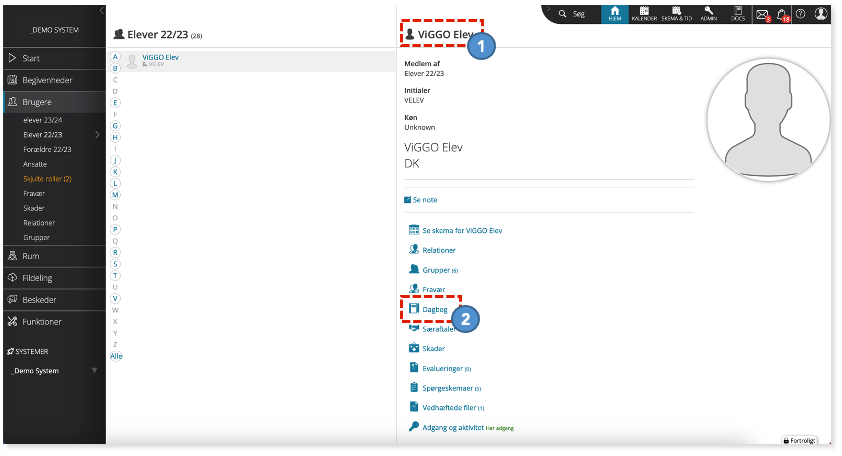Open Skema & Tid in top bar
The height and width of the screenshot is (456, 842).
(677, 14)
